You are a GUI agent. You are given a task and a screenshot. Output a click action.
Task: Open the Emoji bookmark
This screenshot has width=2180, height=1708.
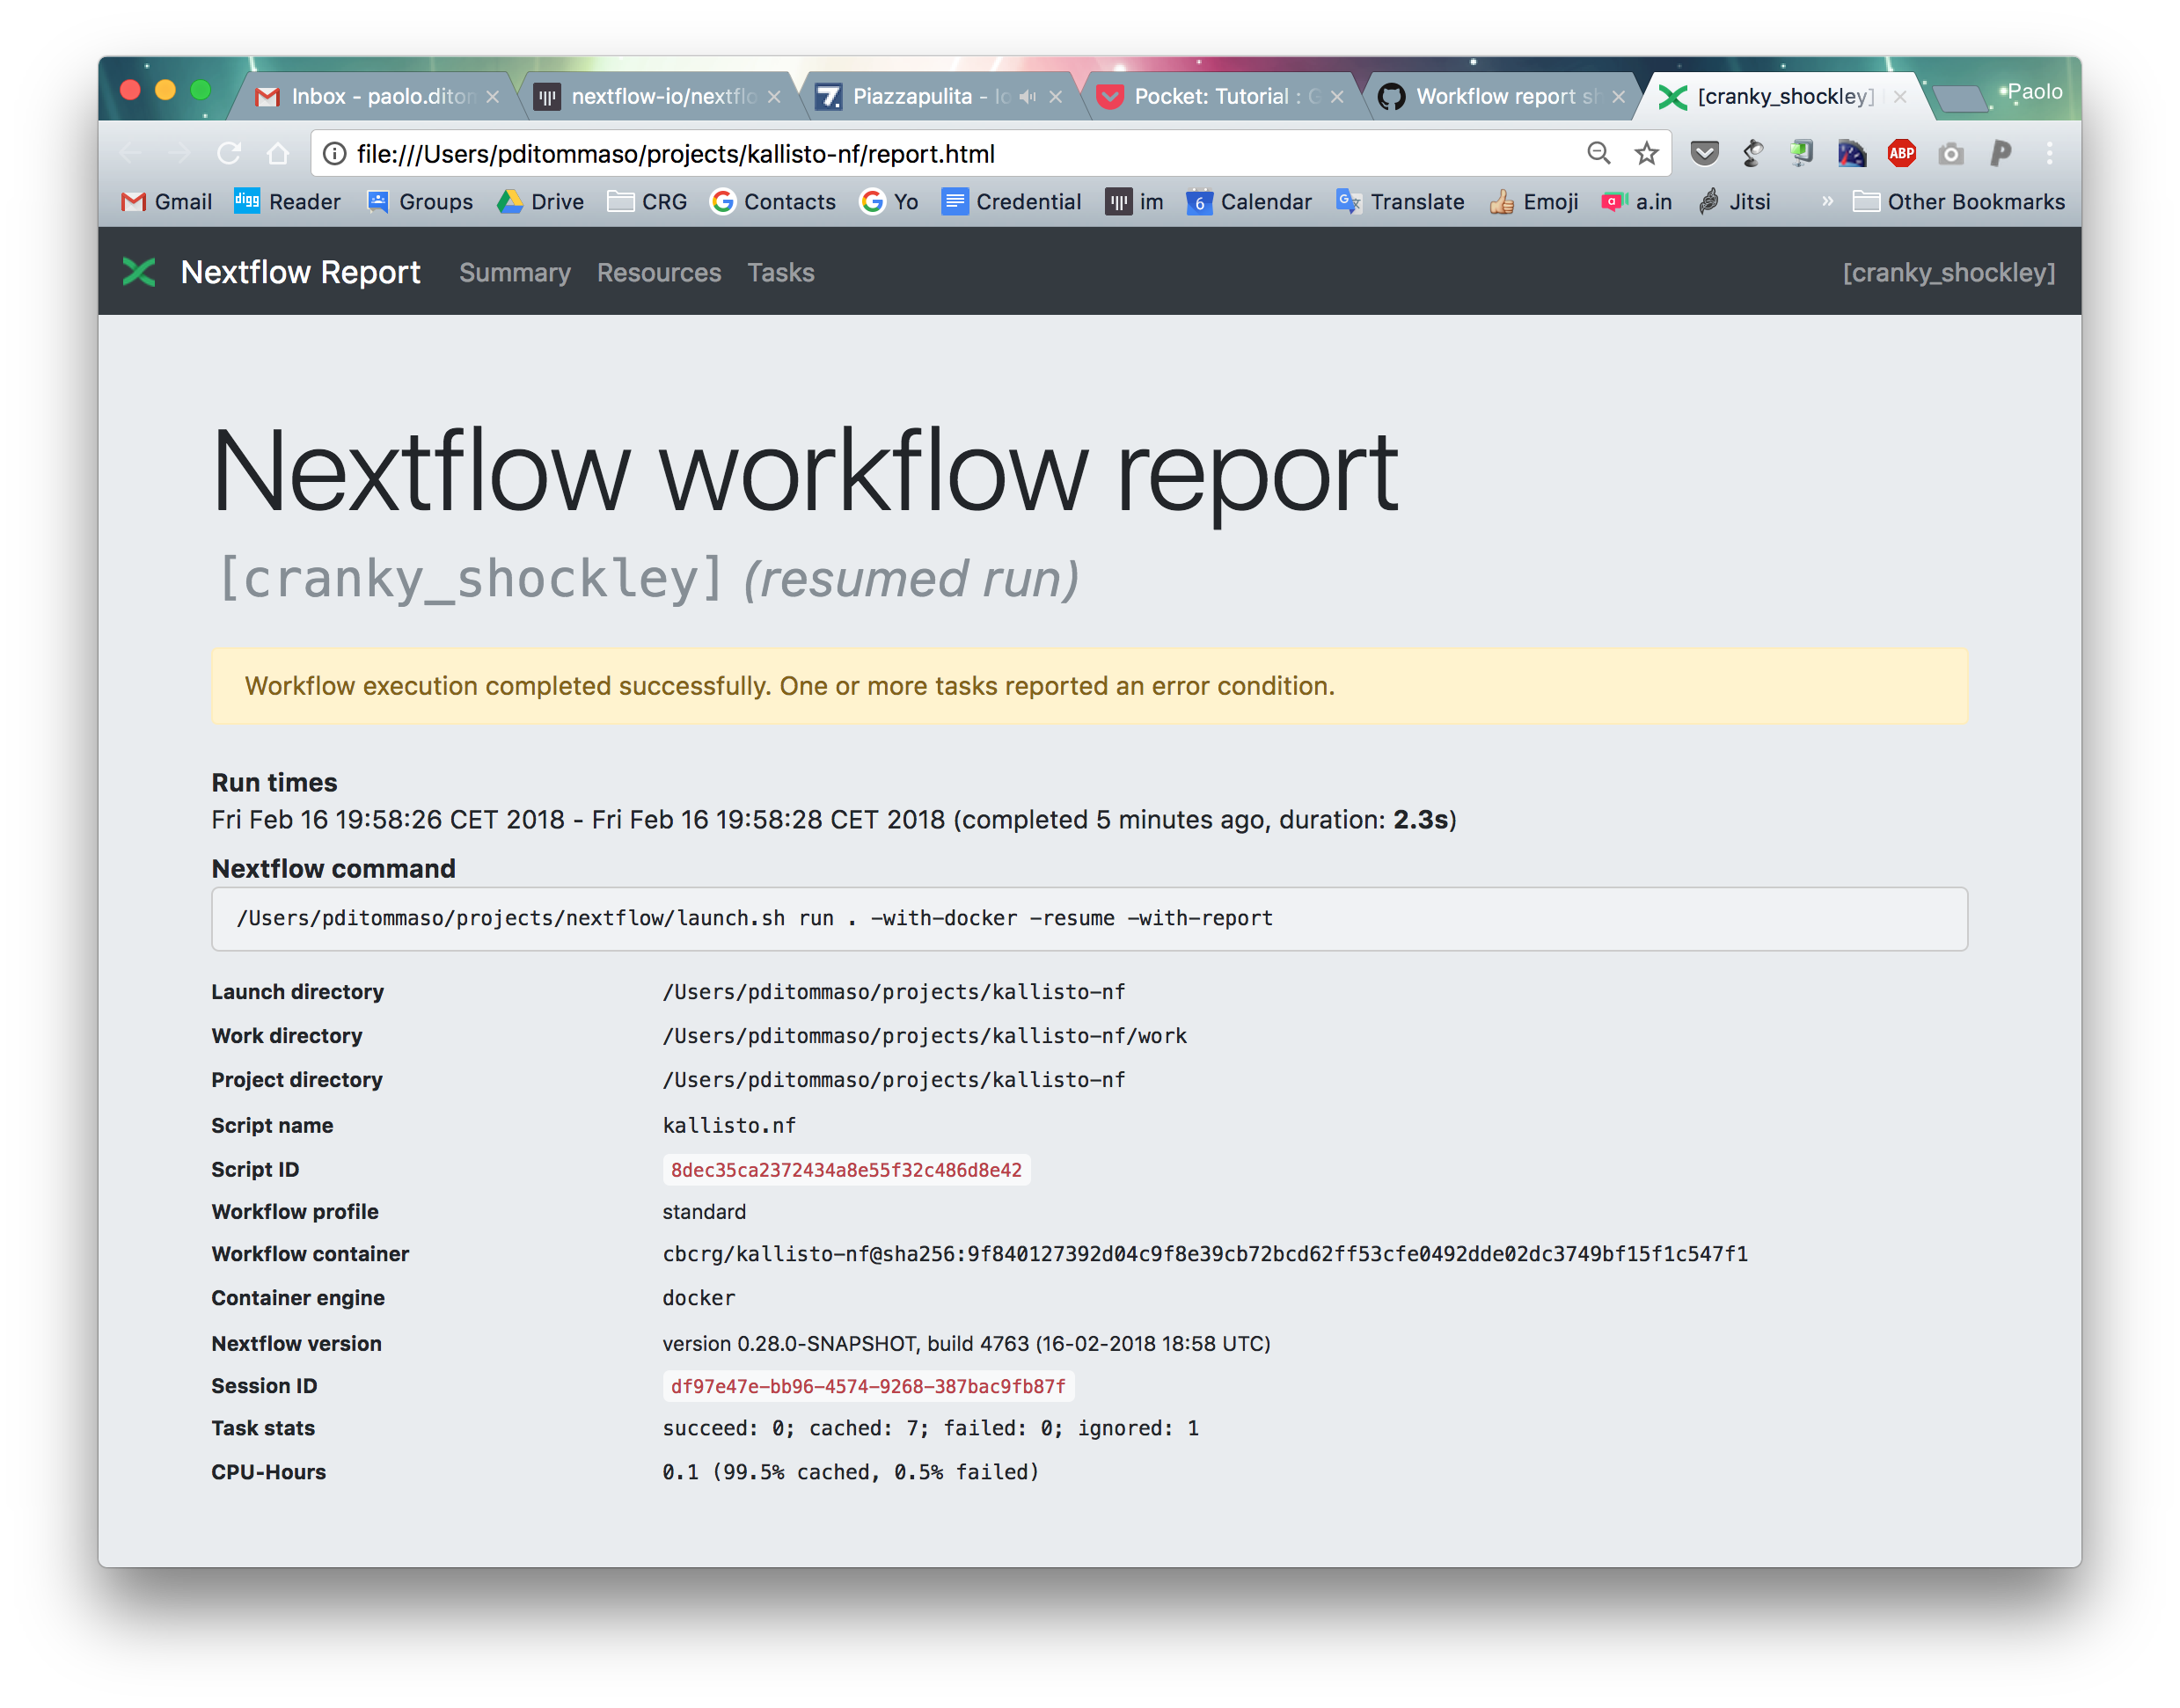[x=1533, y=202]
